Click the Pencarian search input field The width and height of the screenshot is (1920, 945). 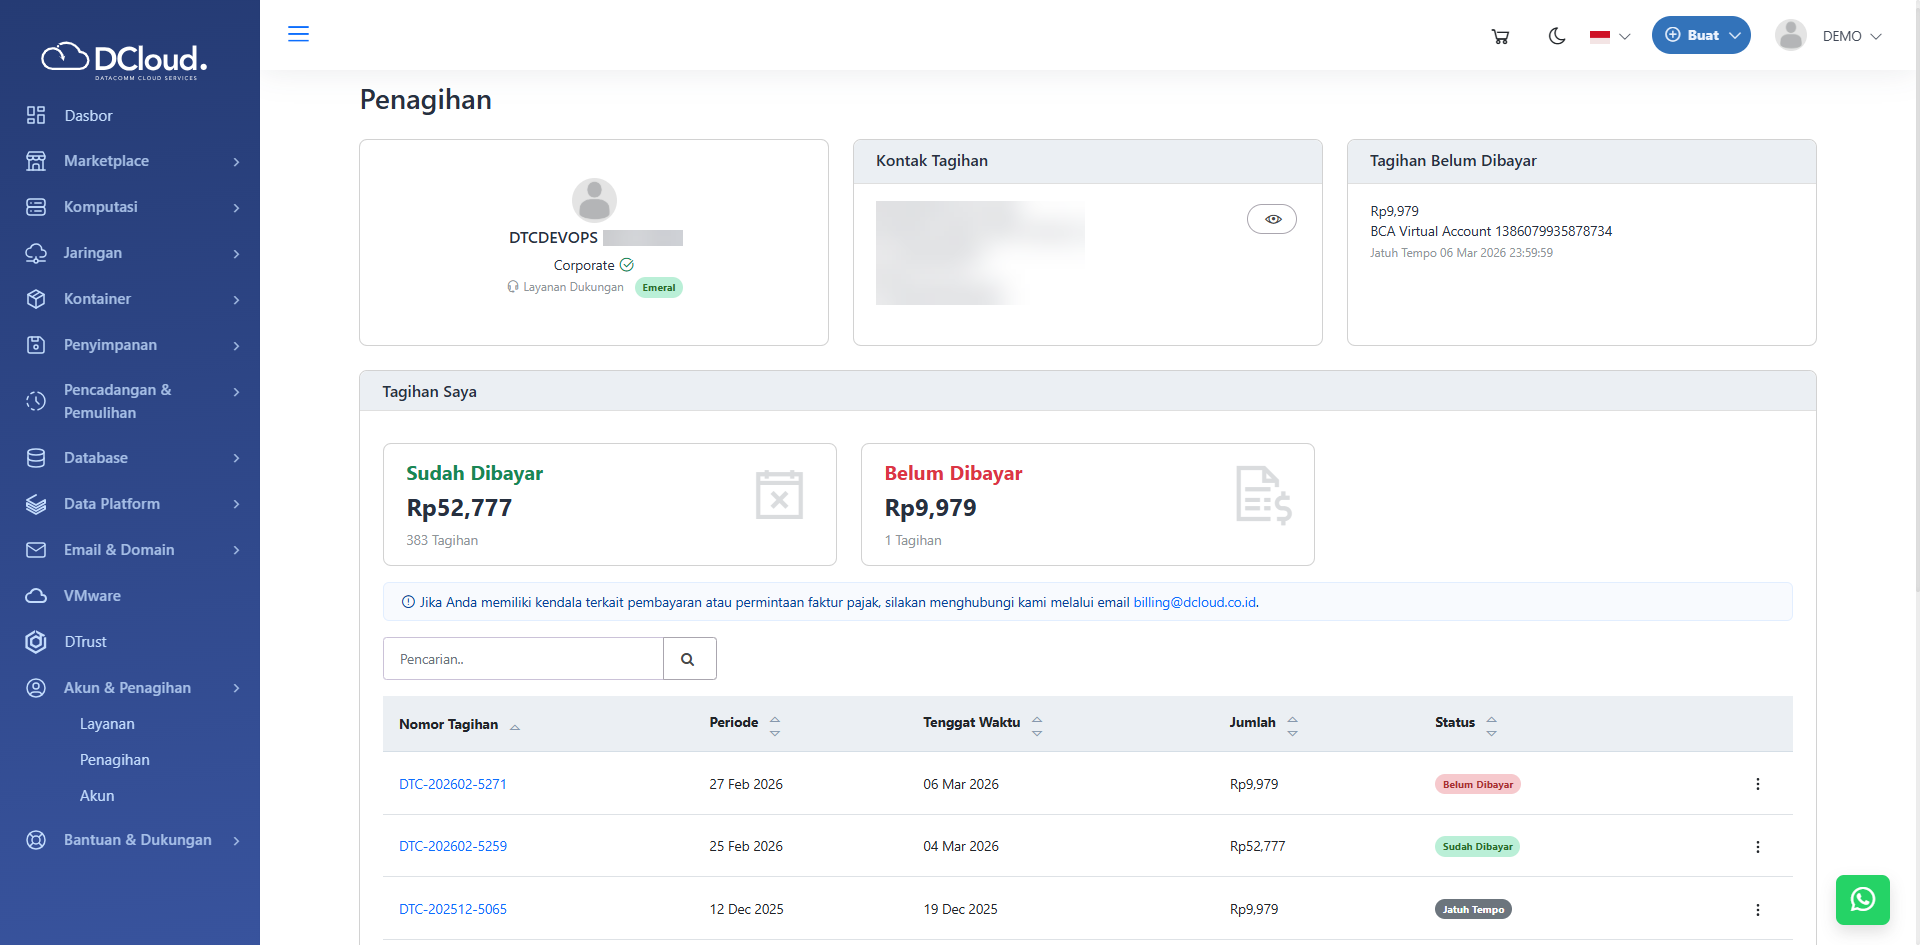[522, 659]
